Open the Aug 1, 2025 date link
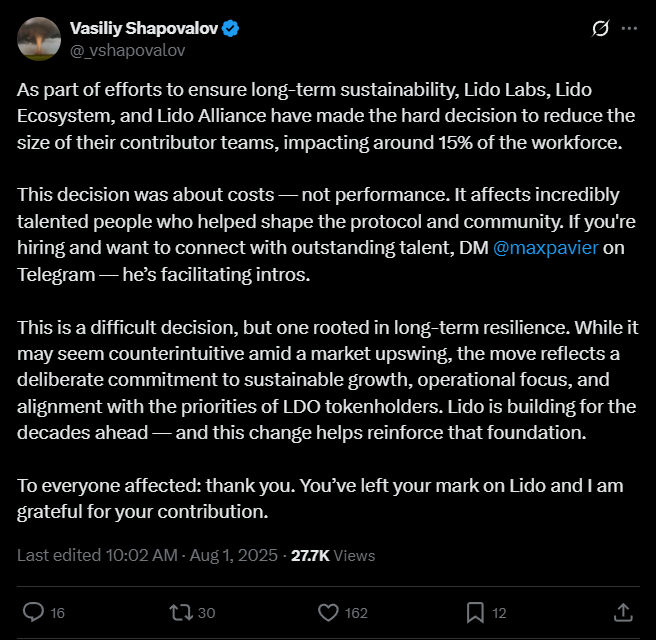Viewport: 656px width, 640px height. 233,556
